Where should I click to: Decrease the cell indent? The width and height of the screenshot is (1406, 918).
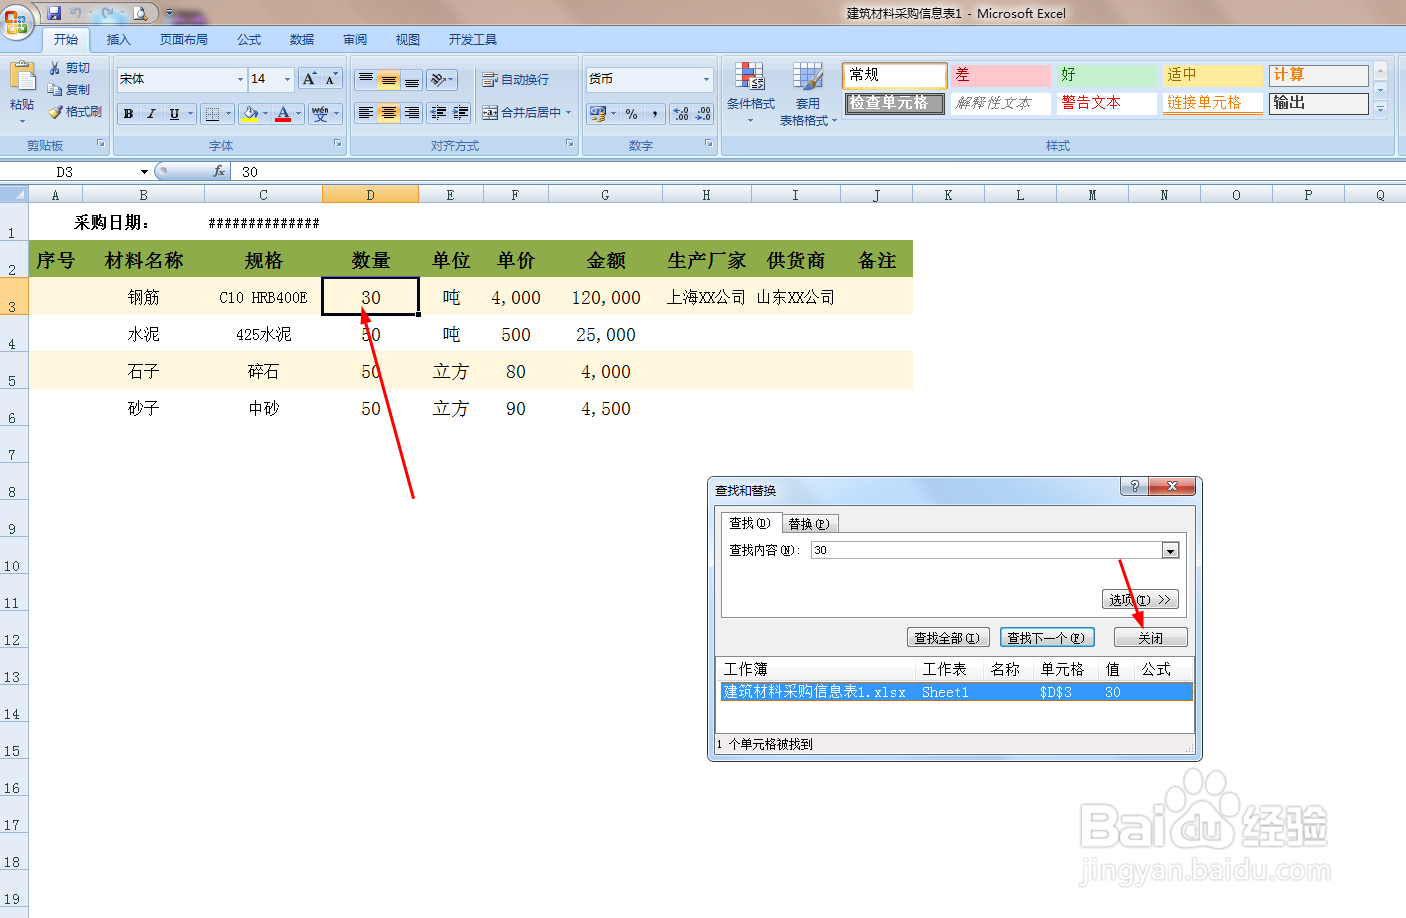(438, 113)
